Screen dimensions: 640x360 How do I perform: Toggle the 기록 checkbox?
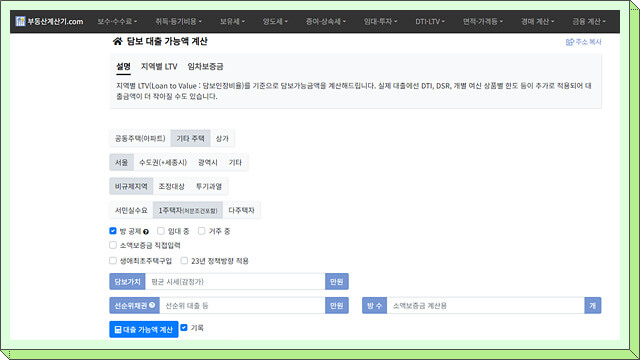pos(184,327)
